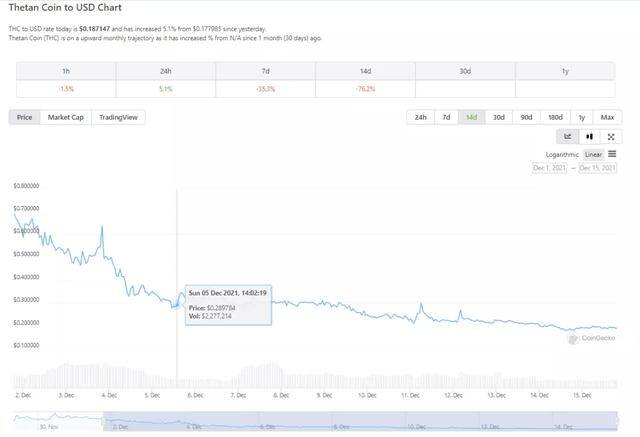Switch to candlestick chart icon
The image size is (640, 437).
(589, 137)
